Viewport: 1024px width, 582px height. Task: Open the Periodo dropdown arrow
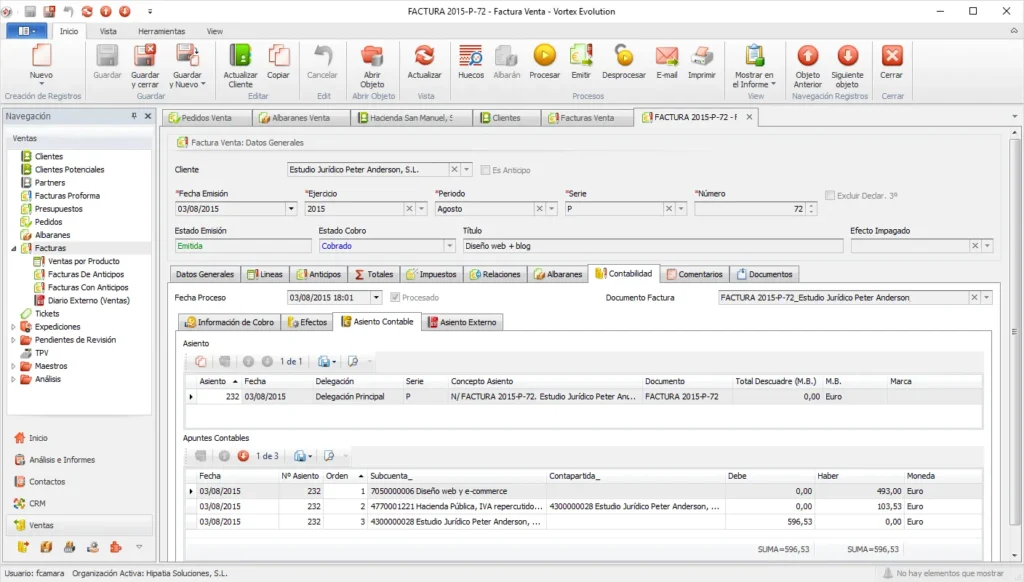(x=552, y=209)
